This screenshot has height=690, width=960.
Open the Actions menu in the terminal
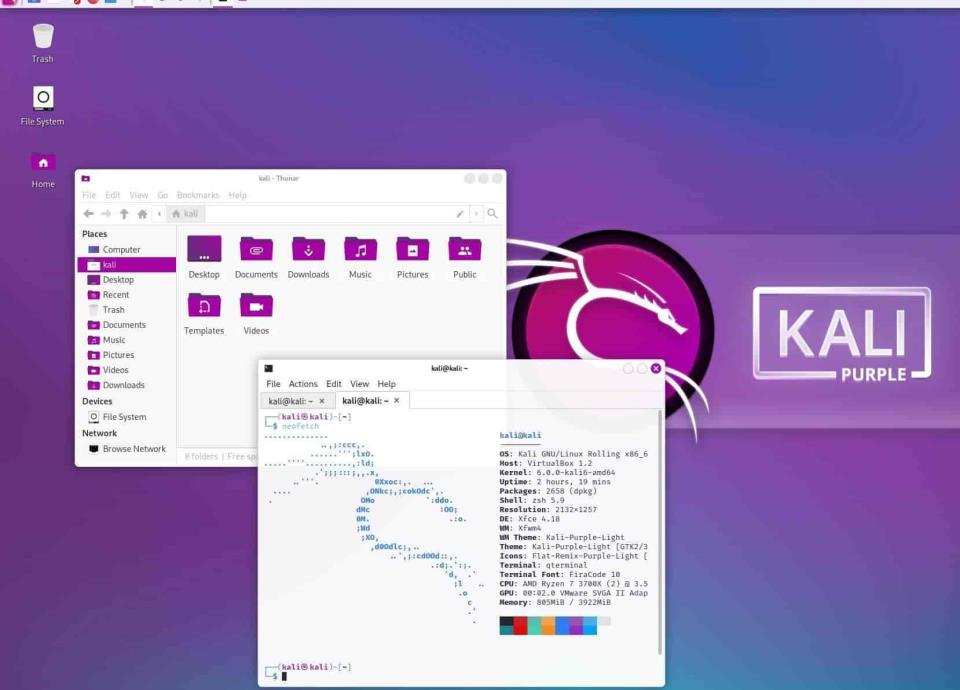[x=303, y=384]
